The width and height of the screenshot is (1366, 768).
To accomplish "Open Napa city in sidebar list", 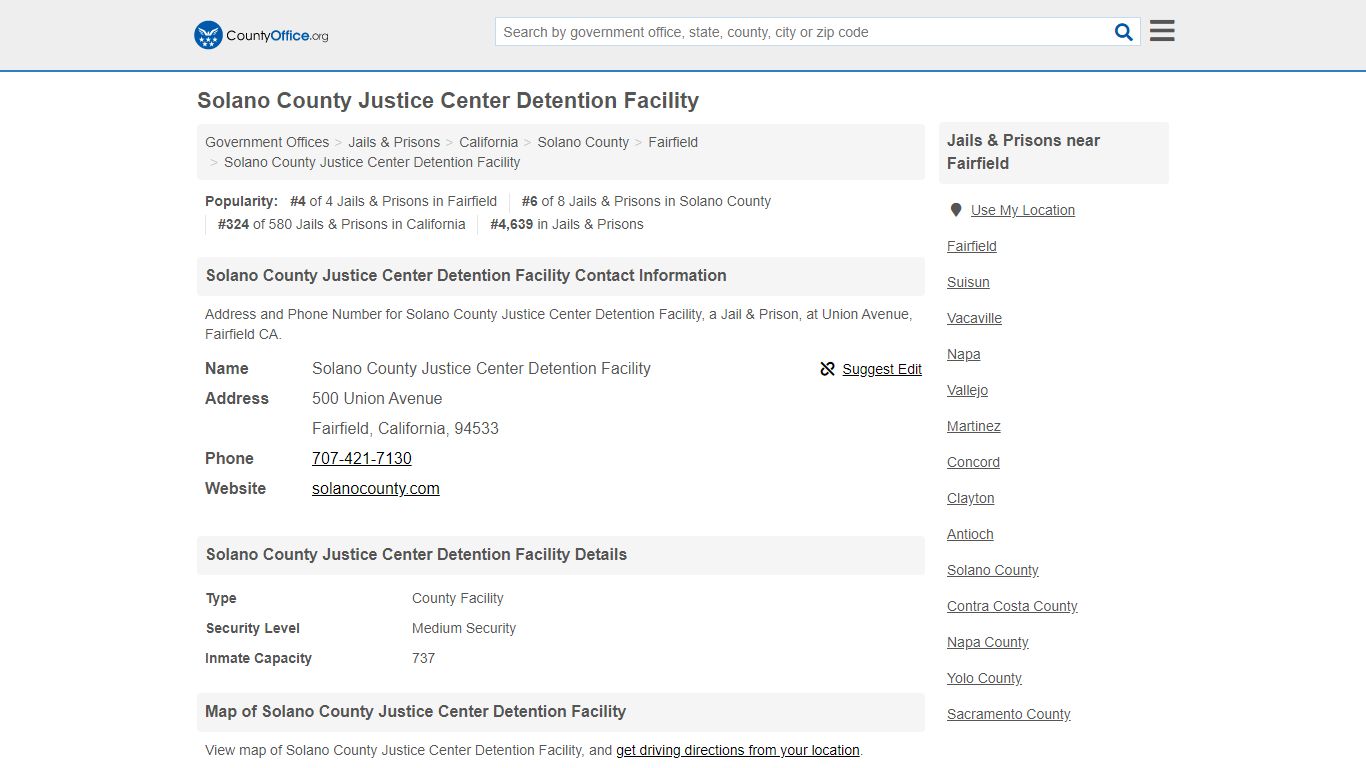I will click(x=964, y=354).
